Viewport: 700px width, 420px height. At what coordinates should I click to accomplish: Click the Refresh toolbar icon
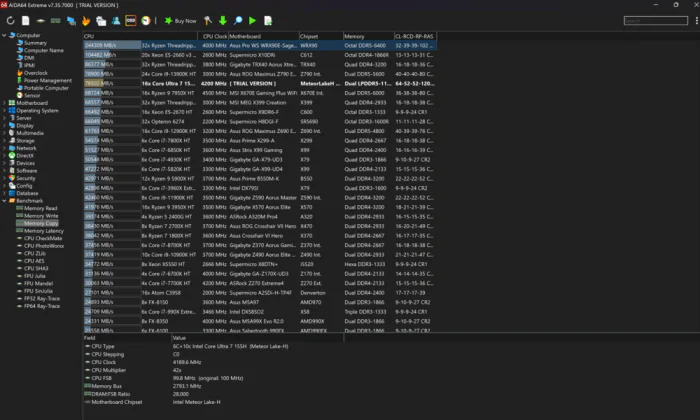tap(10, 21)
